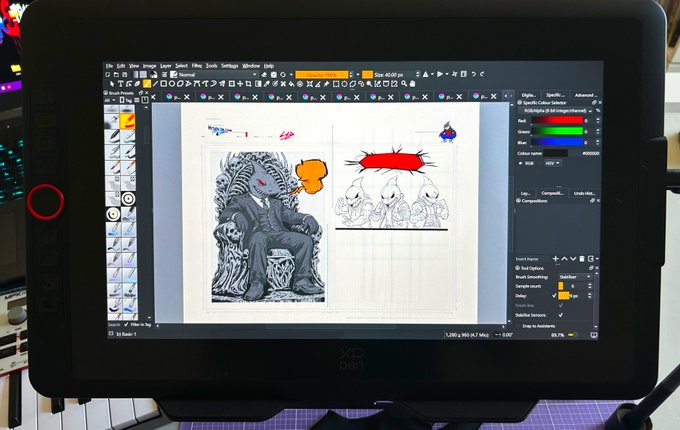Open the Filter menu
This screenshot has width=680, height=430.
point(197,66)
